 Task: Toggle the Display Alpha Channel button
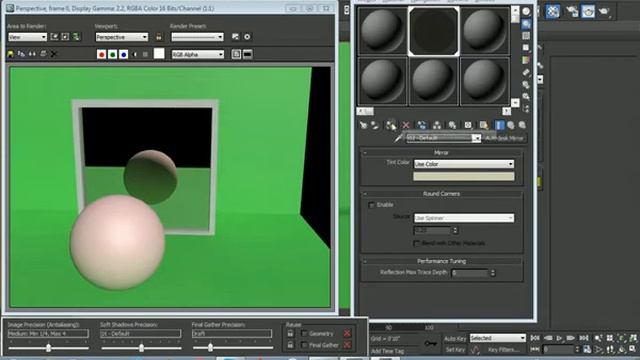pyautogui.click(x=135, y=54)
